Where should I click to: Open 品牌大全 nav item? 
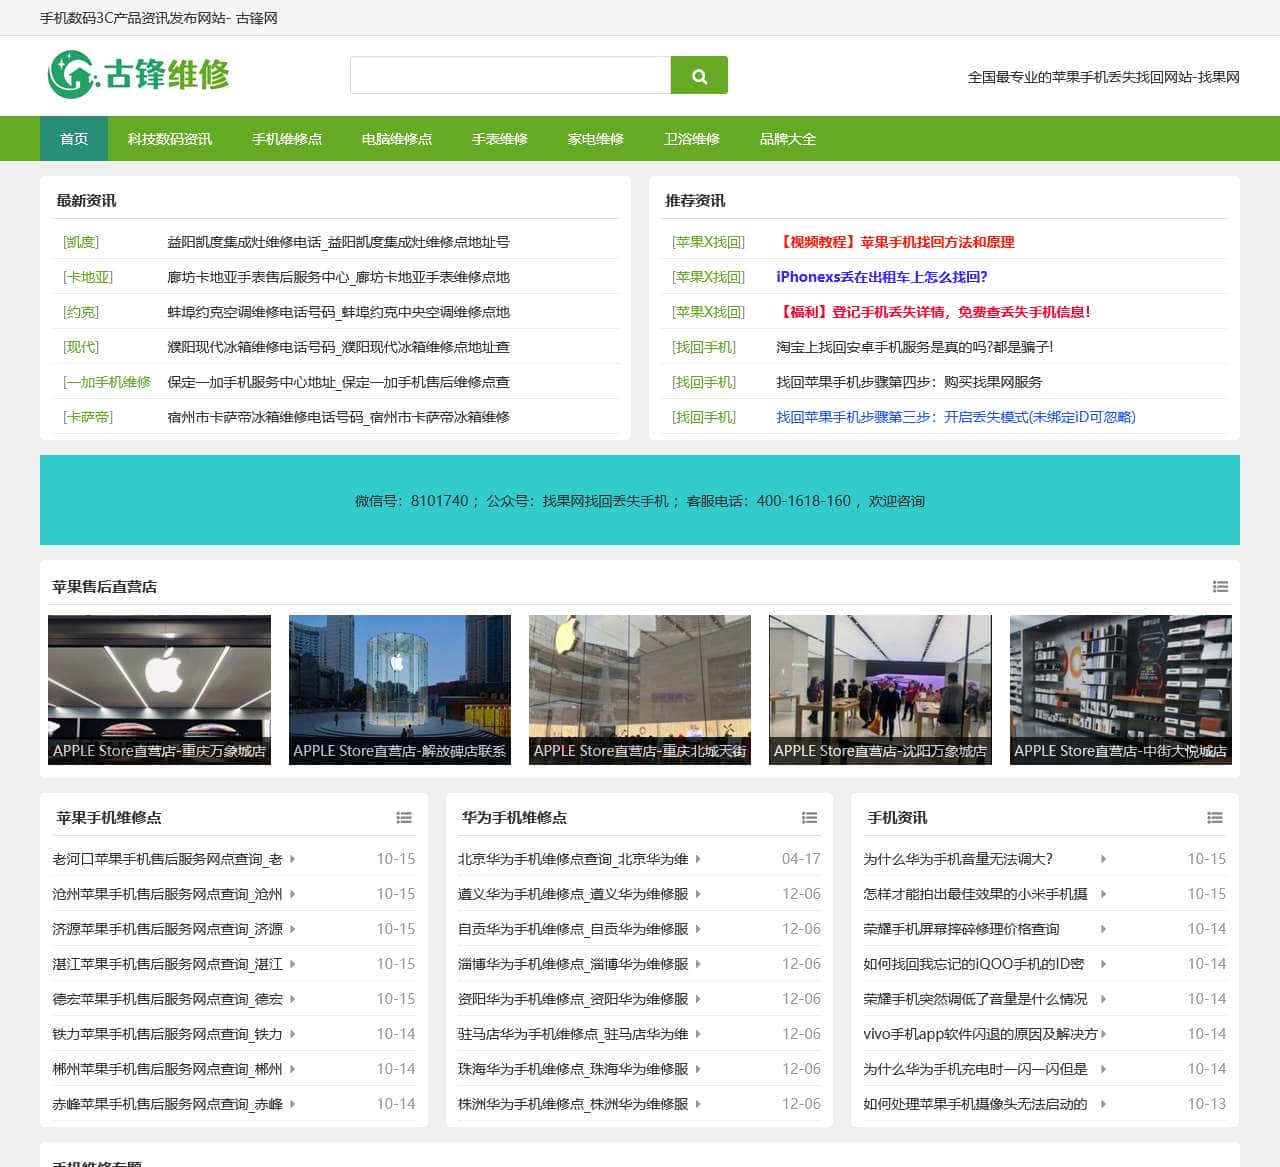pos(788,139)
